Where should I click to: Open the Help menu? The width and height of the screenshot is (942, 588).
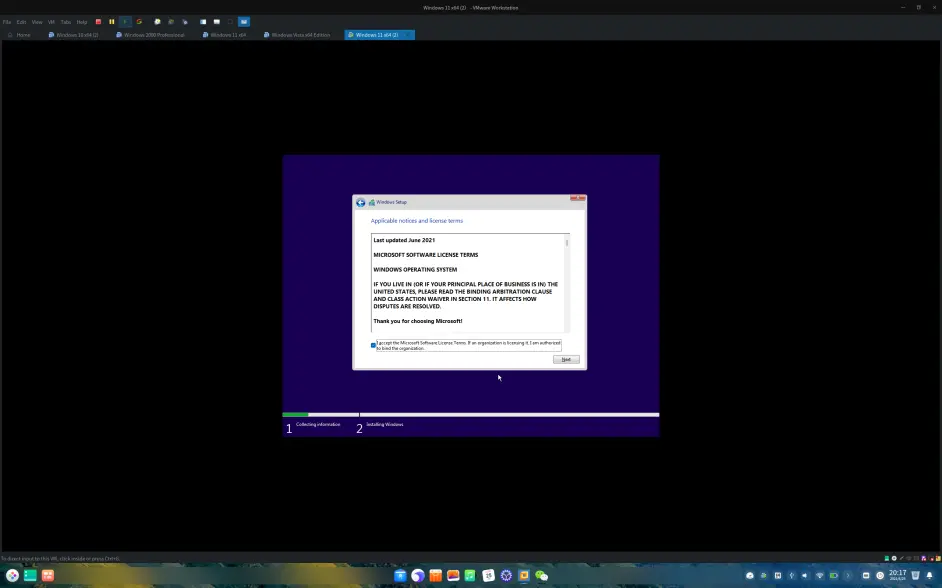tap(82, 22)
